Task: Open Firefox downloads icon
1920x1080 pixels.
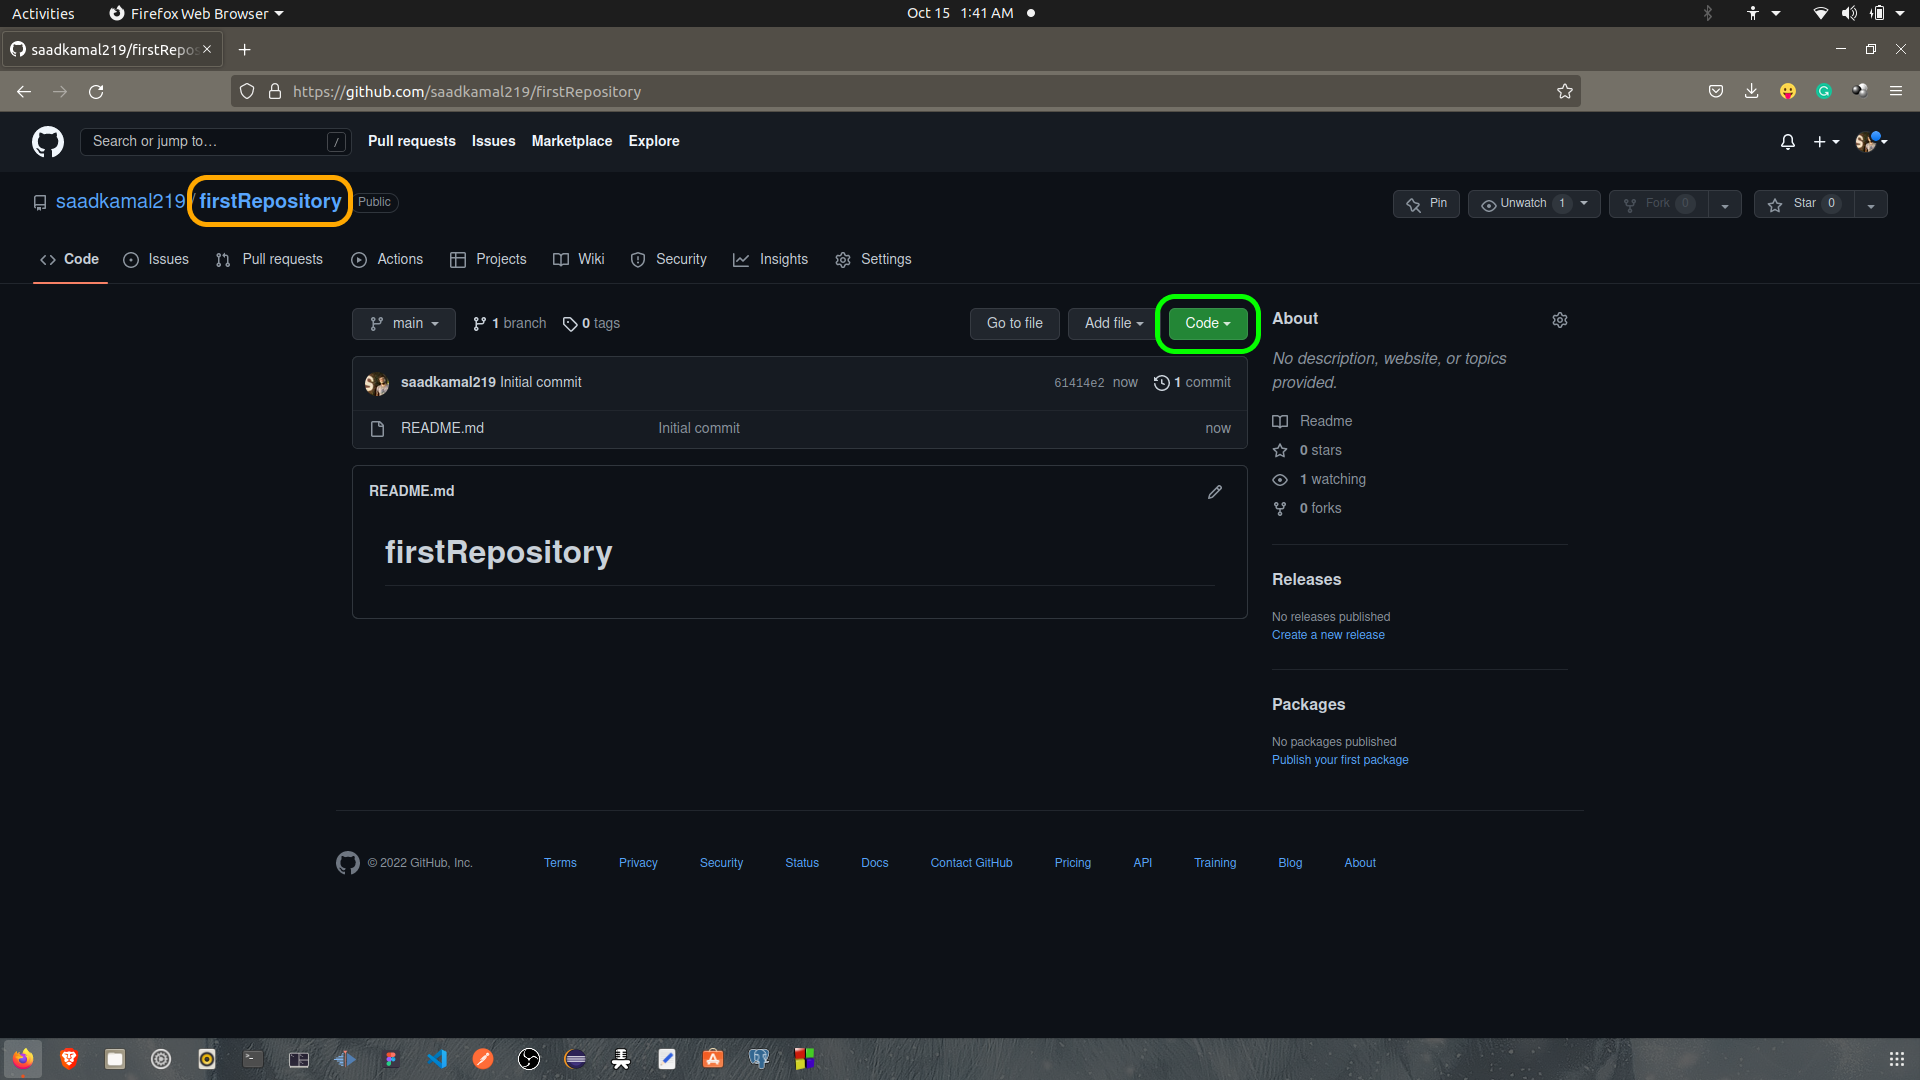Action: (1751, 91)
